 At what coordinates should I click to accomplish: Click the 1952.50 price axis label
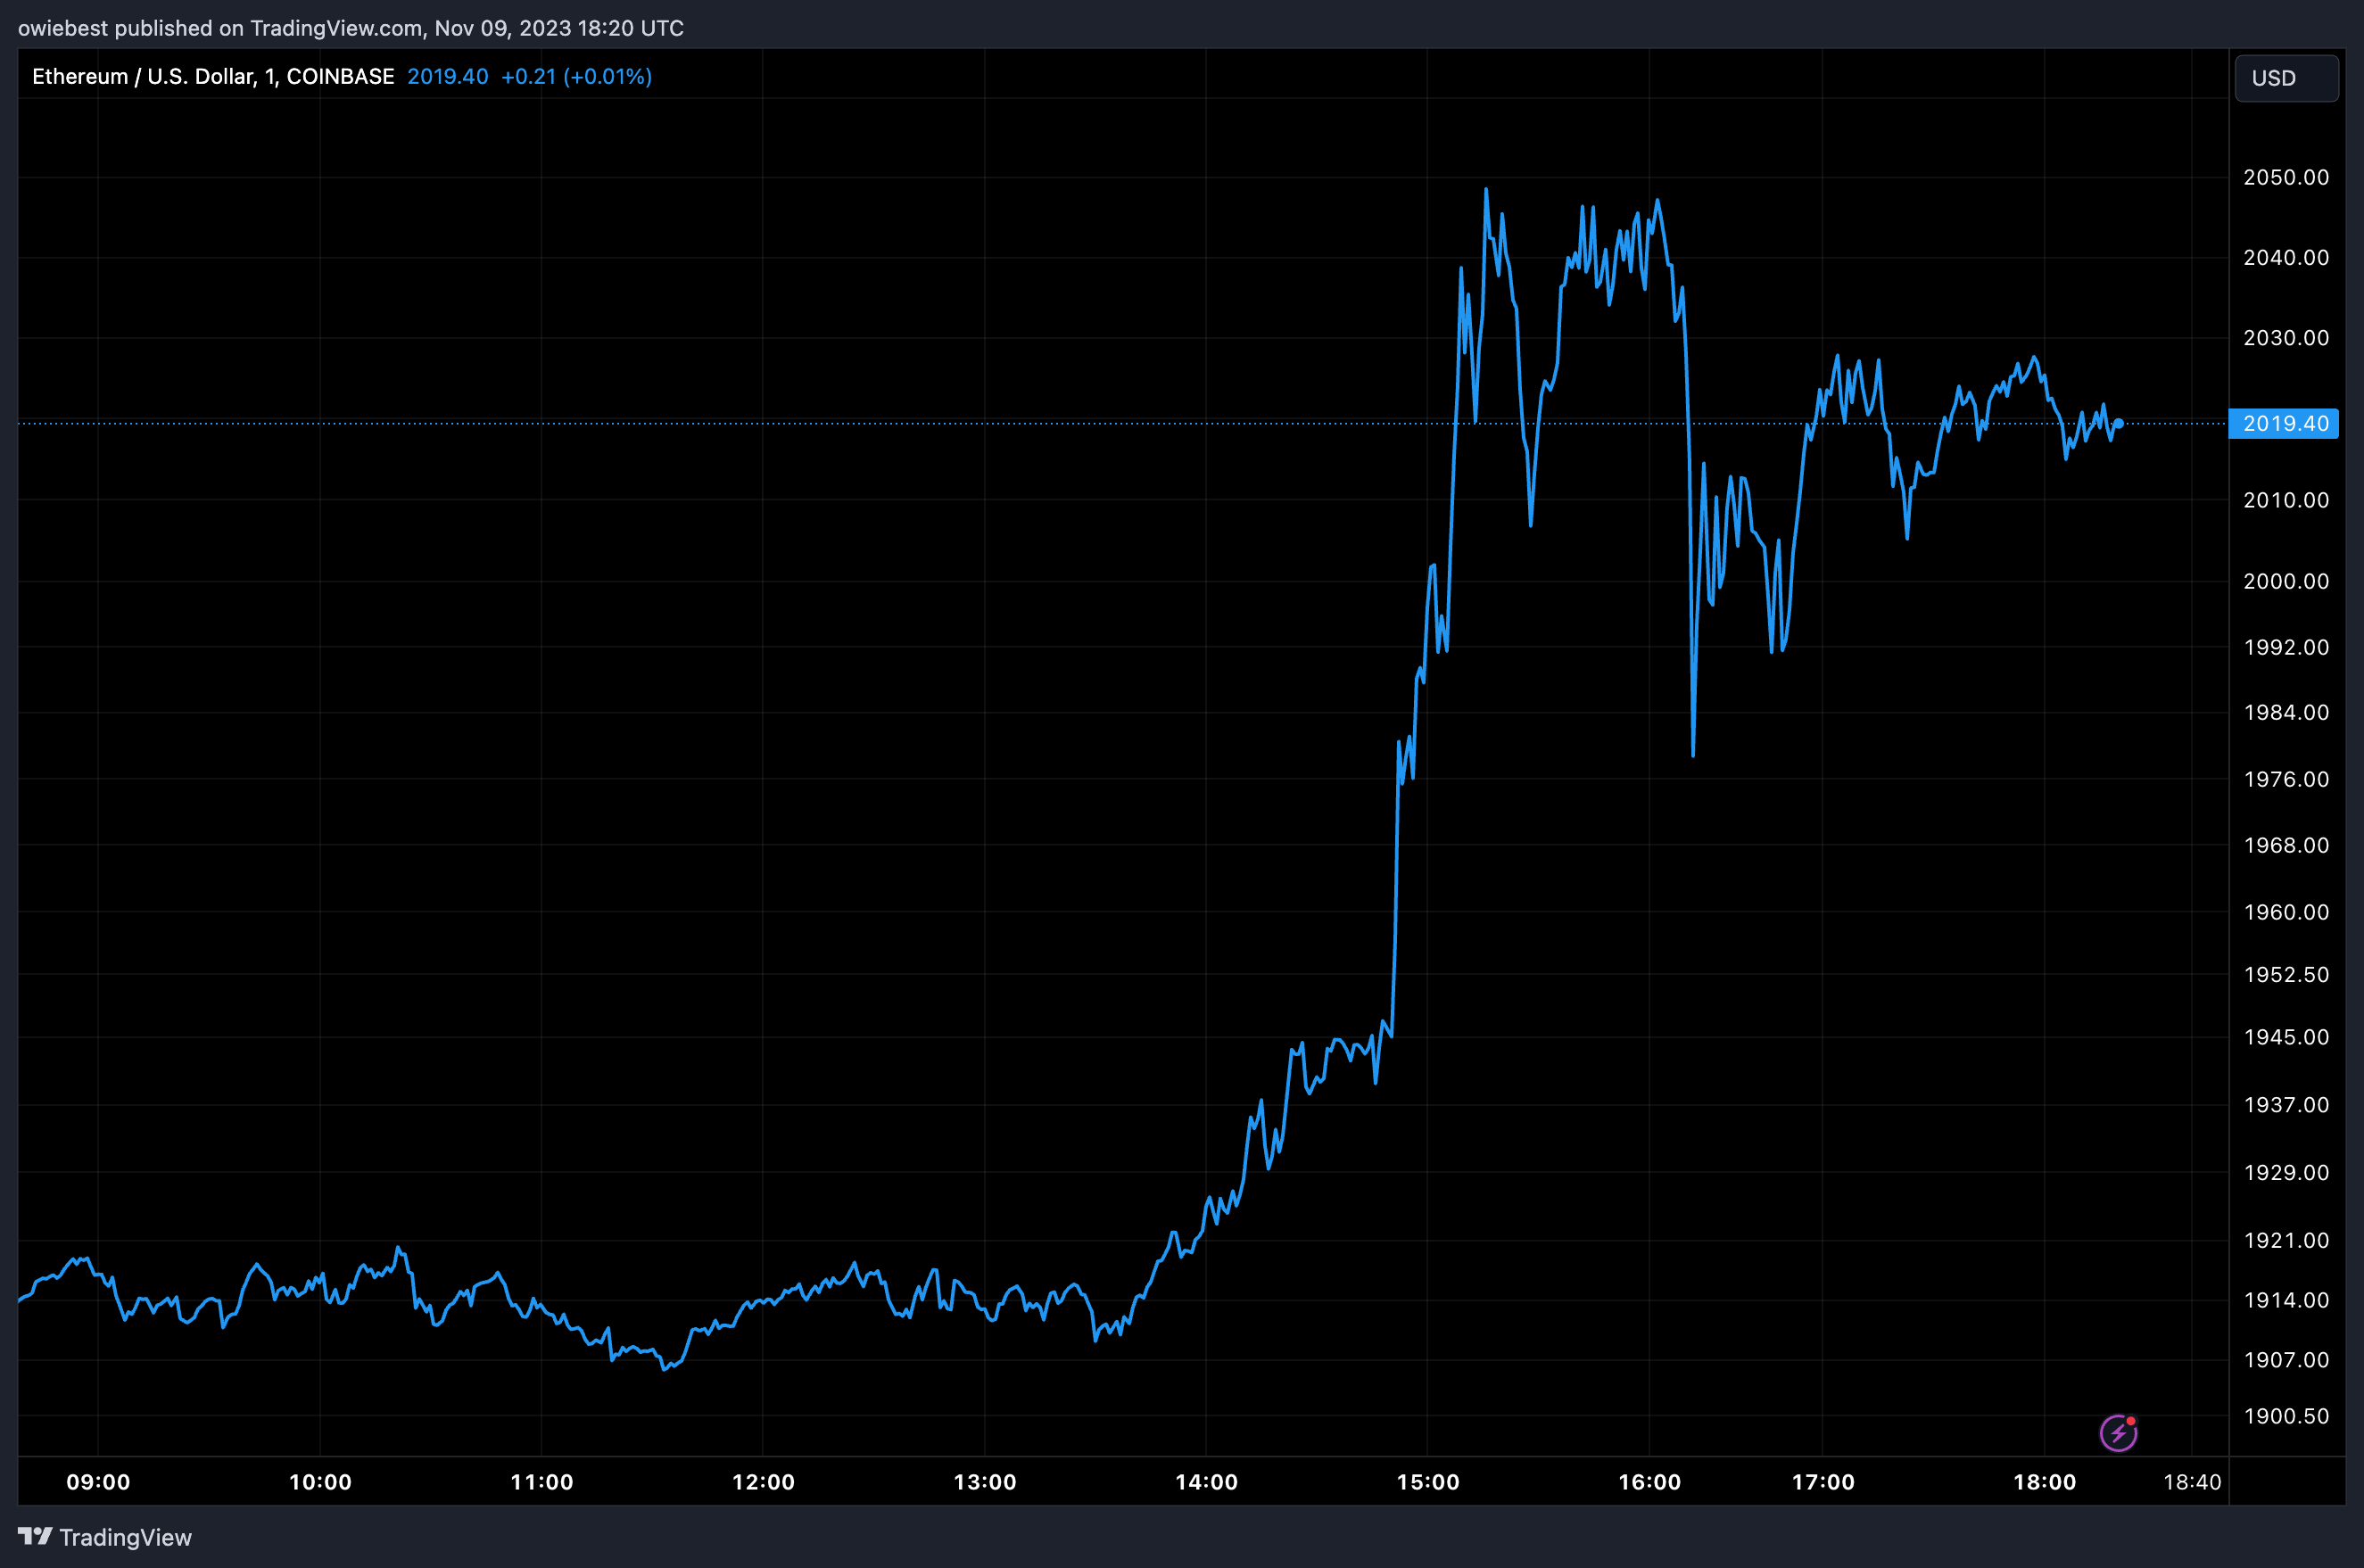[x=2286, y=974]
